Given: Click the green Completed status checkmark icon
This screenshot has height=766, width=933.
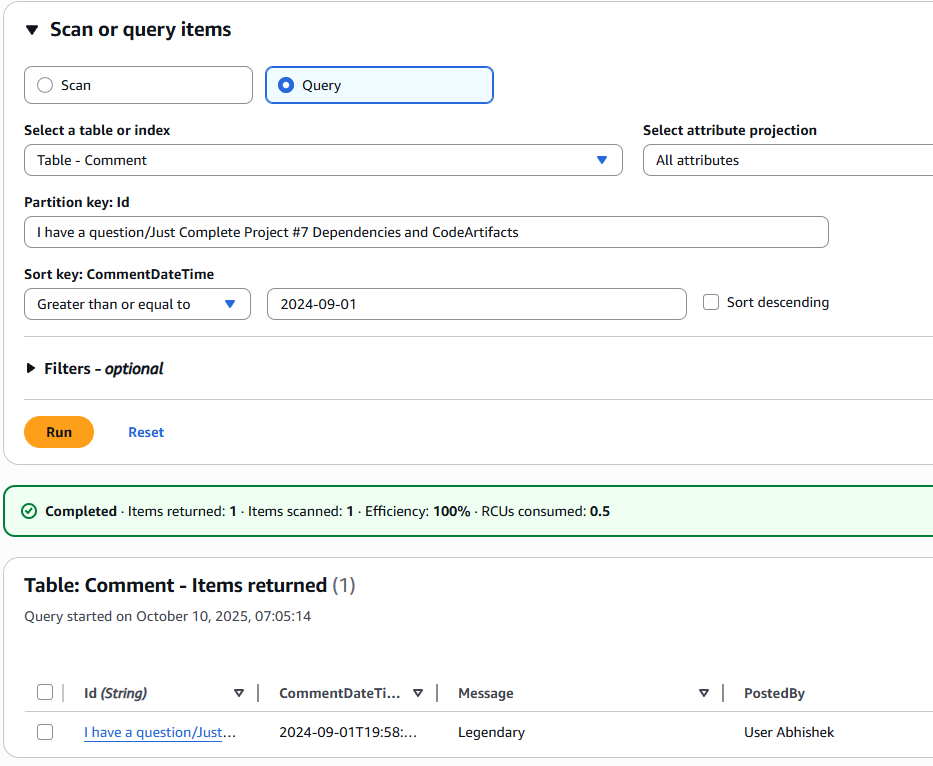Looking at the screenshot, I should click(28, 511).
